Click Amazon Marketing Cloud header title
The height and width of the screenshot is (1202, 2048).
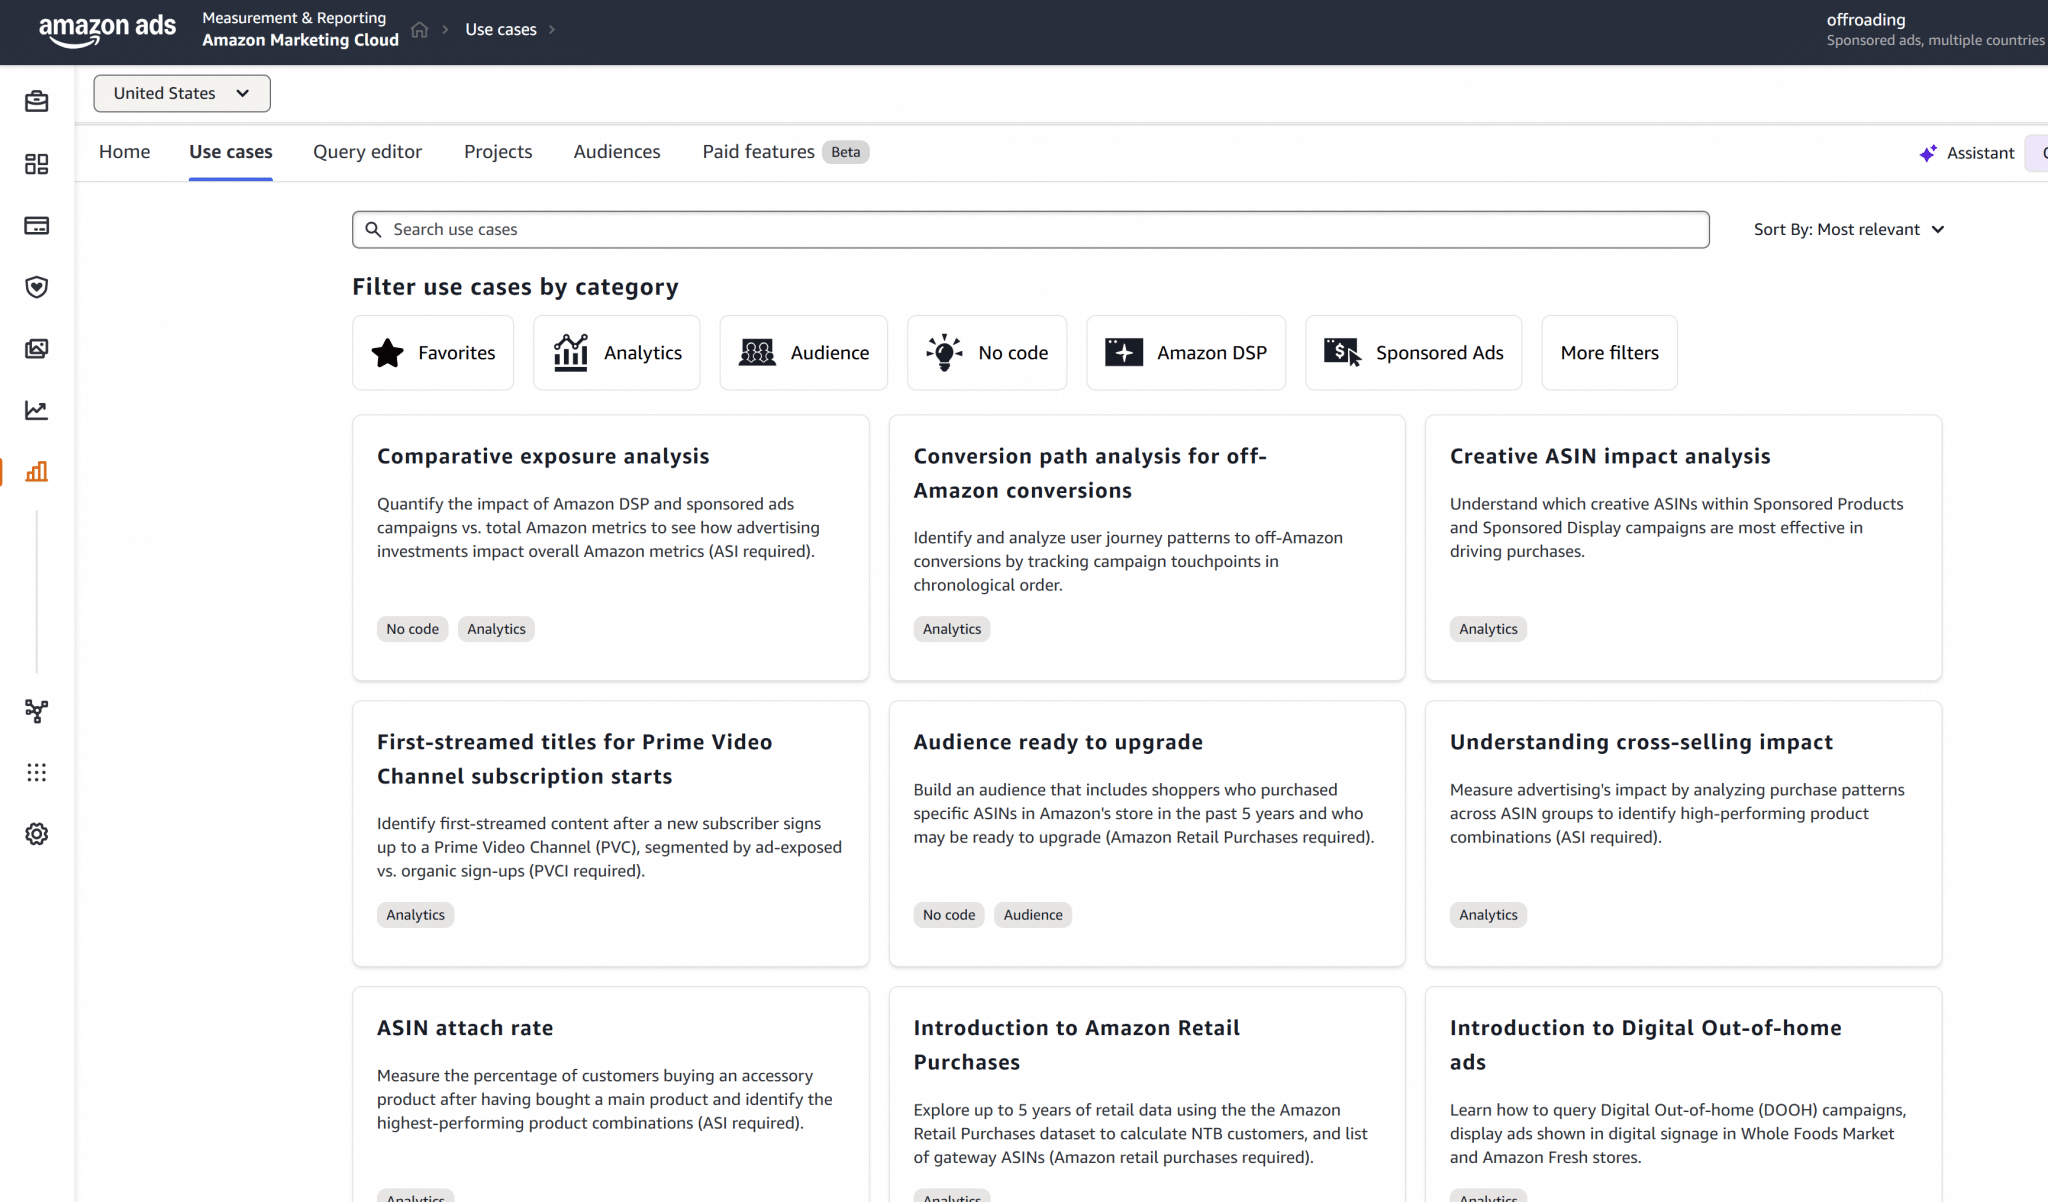click(300, 40)
